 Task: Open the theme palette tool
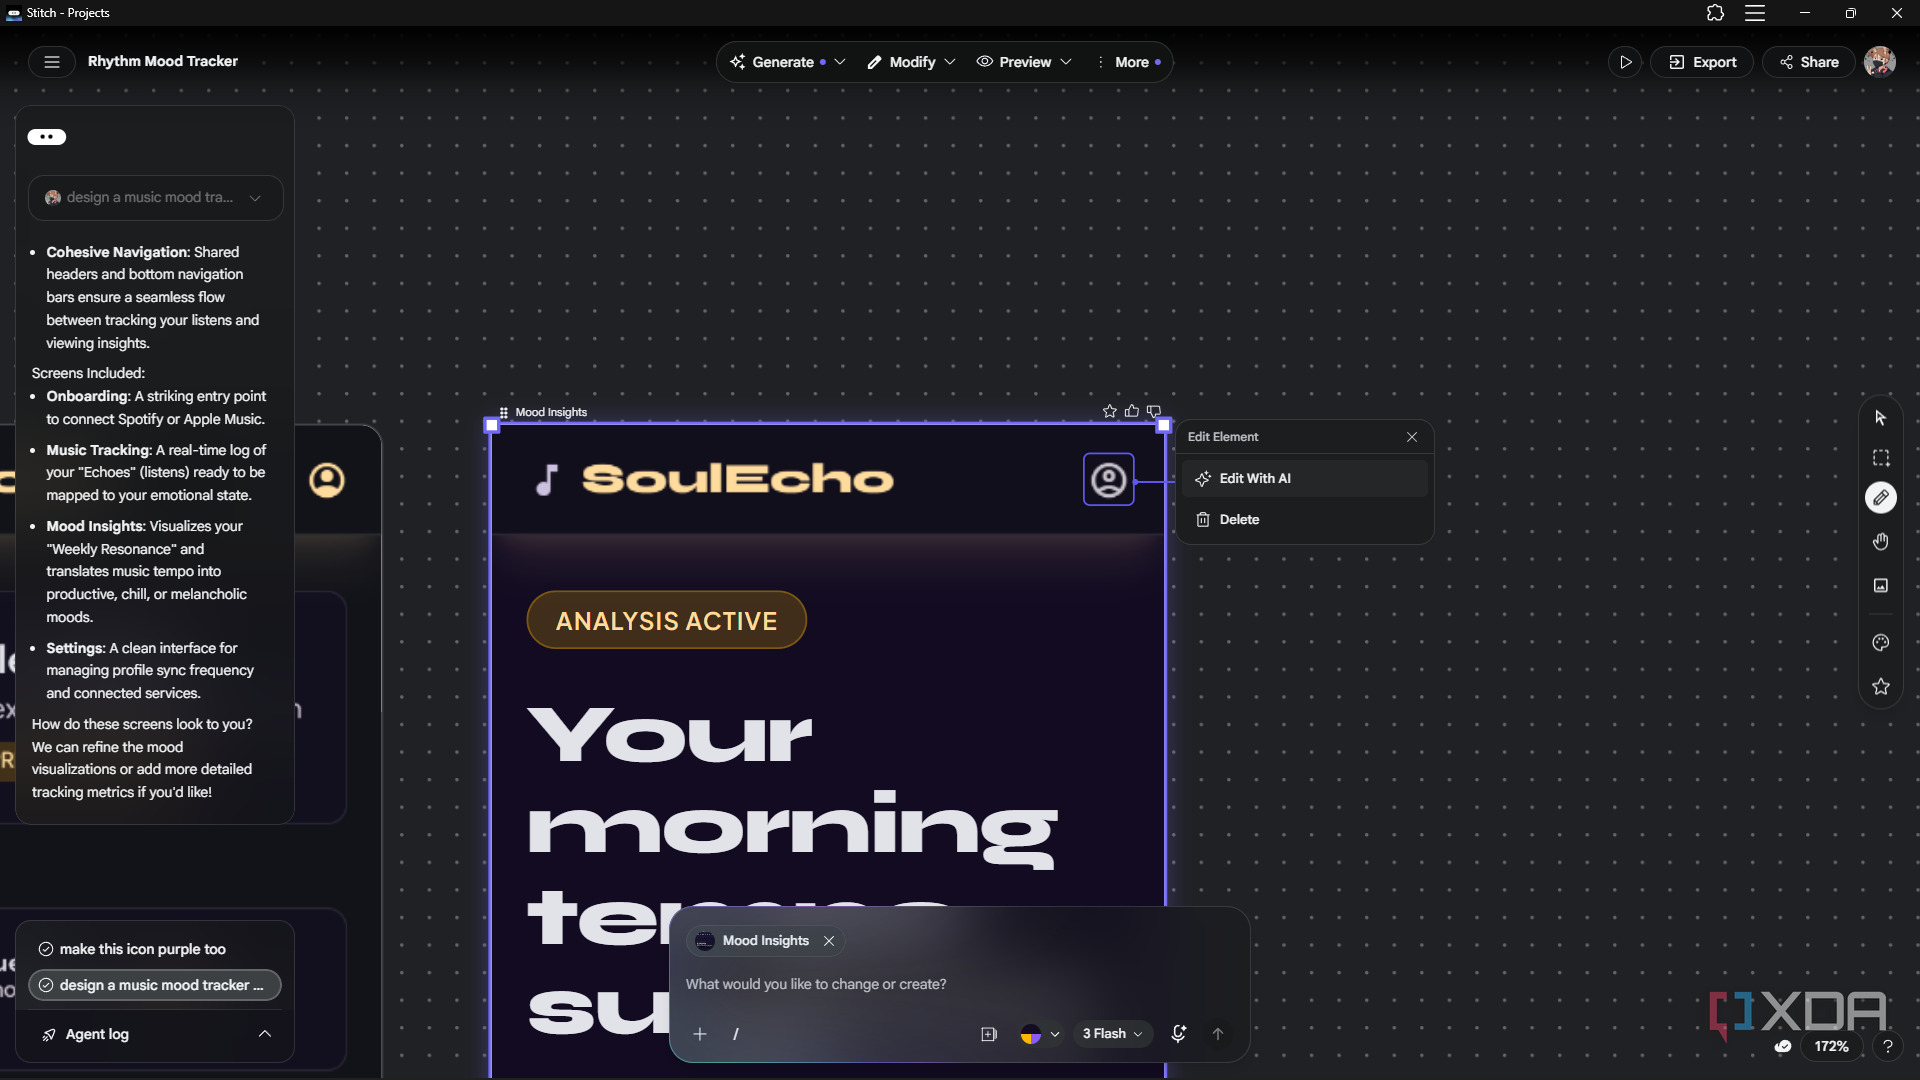[x=1880, y=643]
